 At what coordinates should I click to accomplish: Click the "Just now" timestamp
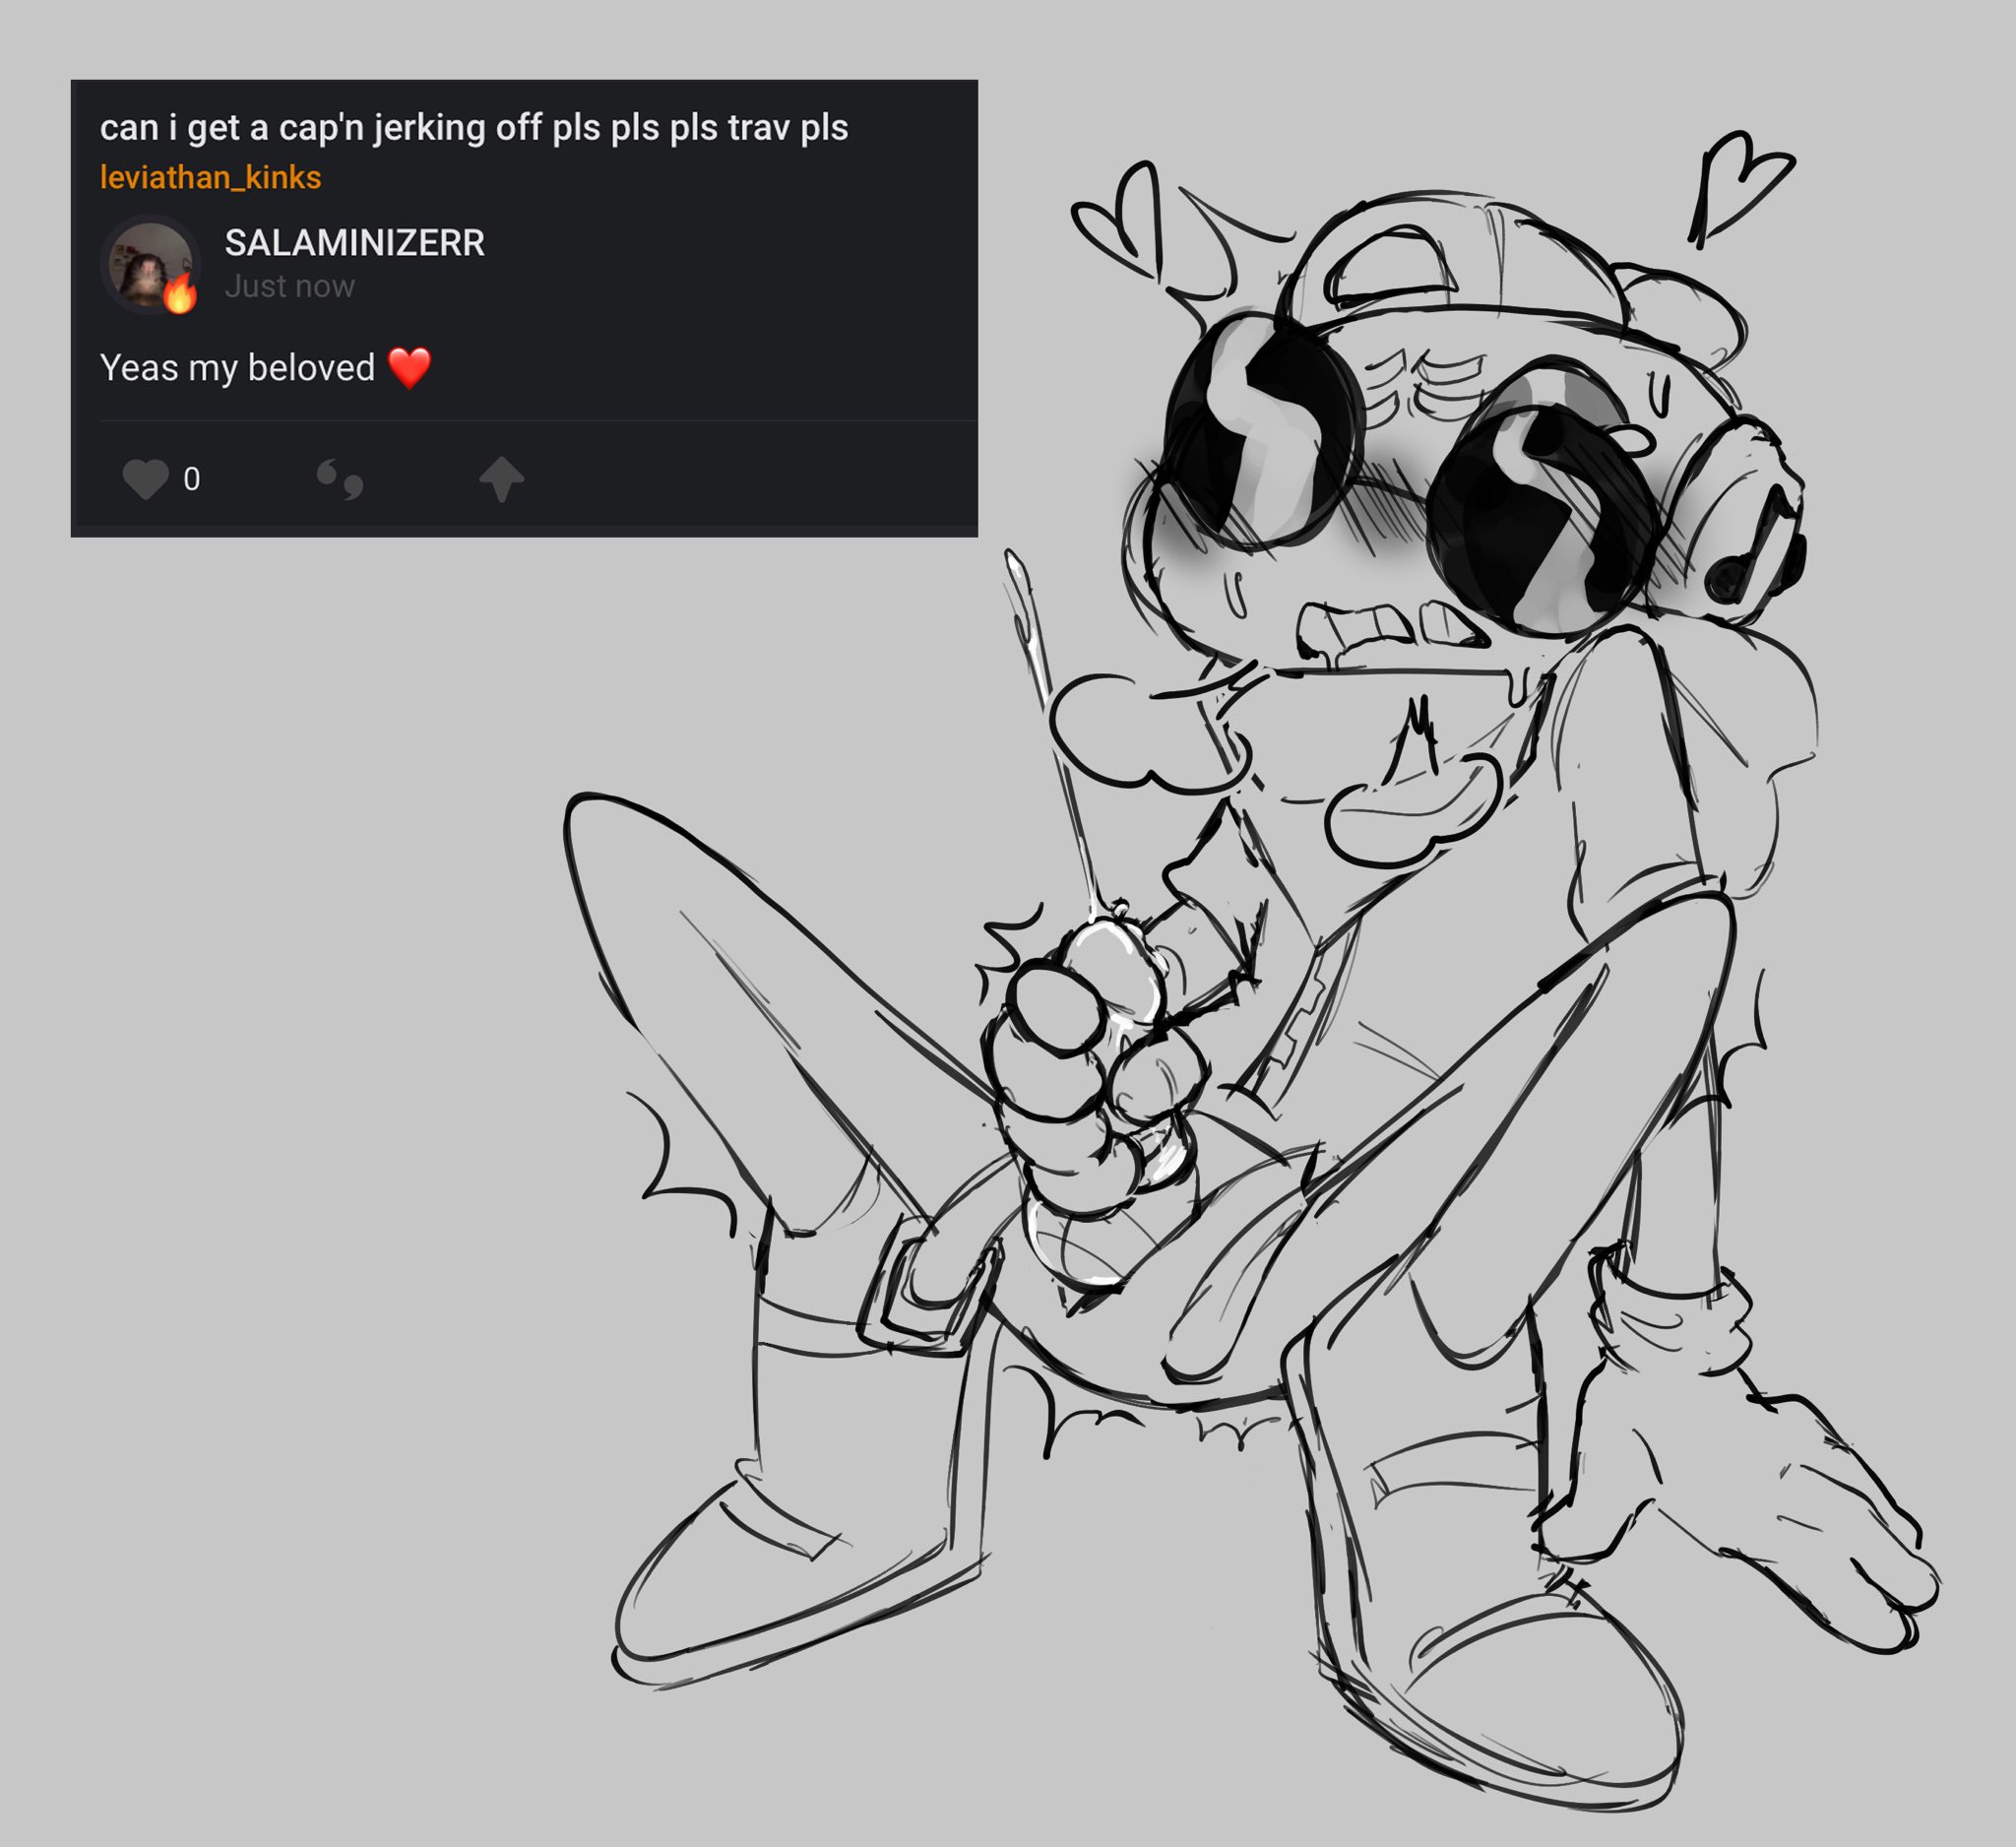point(290,286)
